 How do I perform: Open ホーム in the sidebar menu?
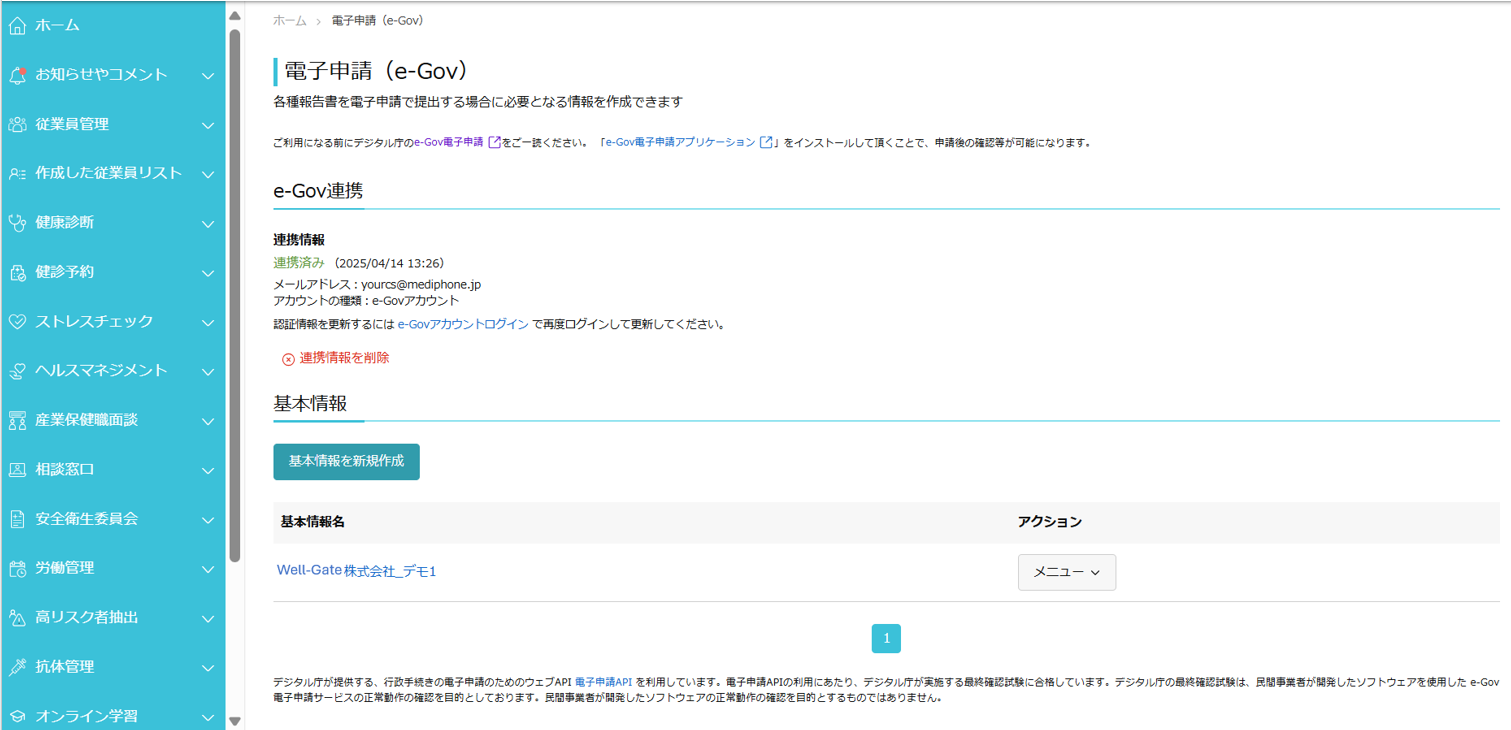pos(57,25)
